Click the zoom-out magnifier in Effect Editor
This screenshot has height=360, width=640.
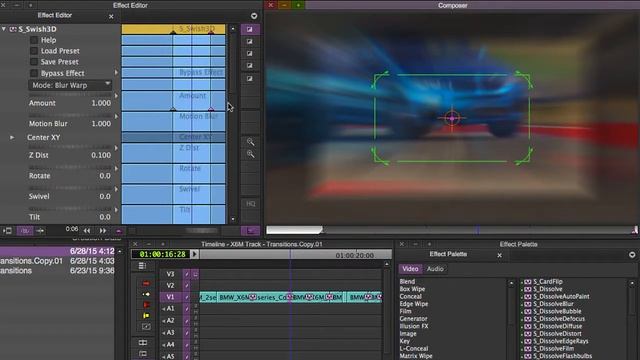(250, 154)
